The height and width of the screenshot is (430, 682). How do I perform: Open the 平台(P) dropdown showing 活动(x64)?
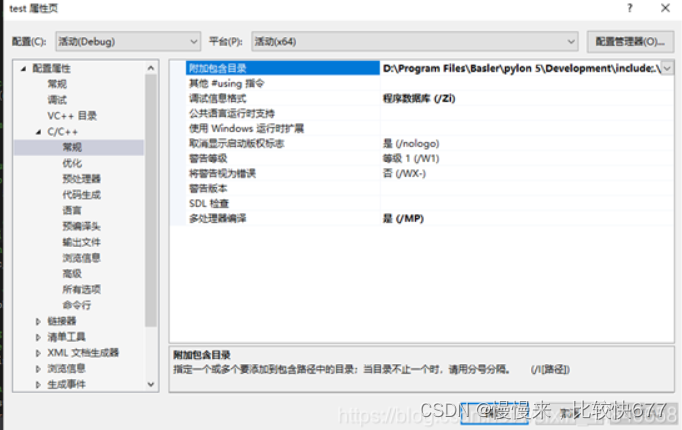(415, 42)
